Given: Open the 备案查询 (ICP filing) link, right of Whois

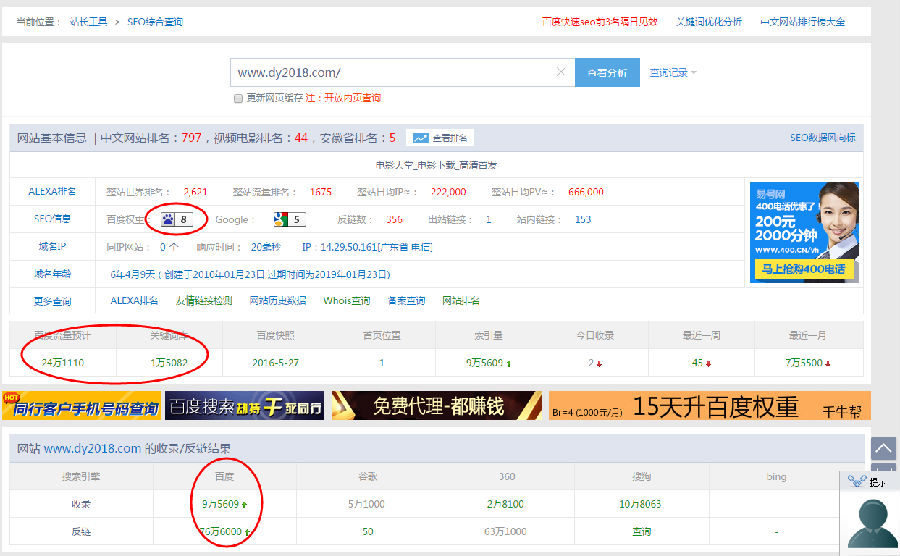Looking at the screenshot, I should click(406, 301).
